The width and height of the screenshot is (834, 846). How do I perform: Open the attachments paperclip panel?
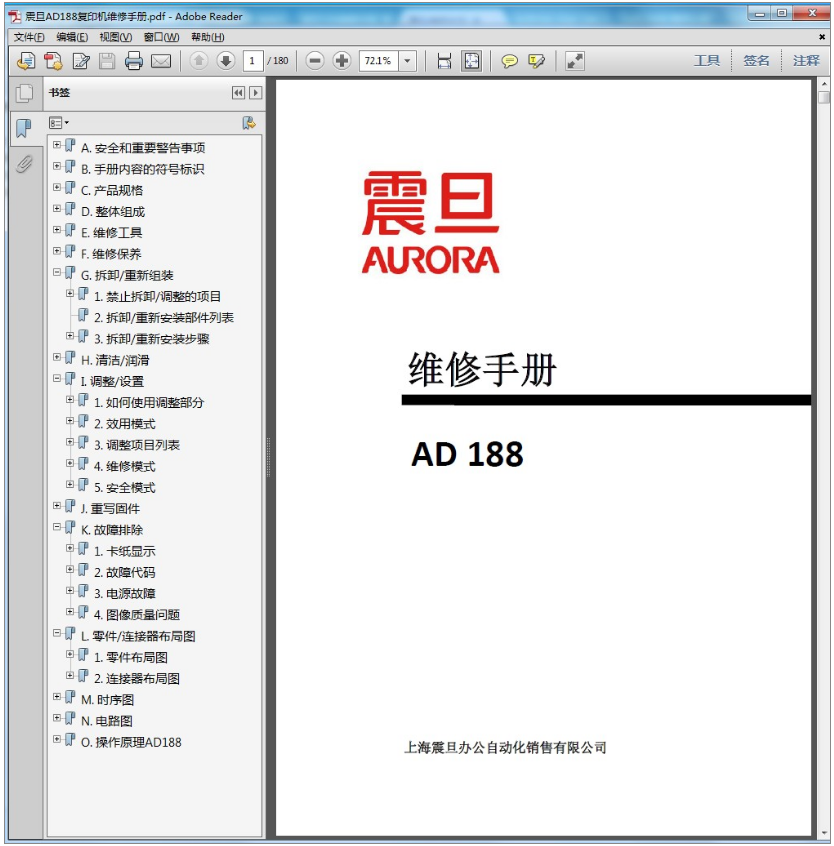[24, 163]
